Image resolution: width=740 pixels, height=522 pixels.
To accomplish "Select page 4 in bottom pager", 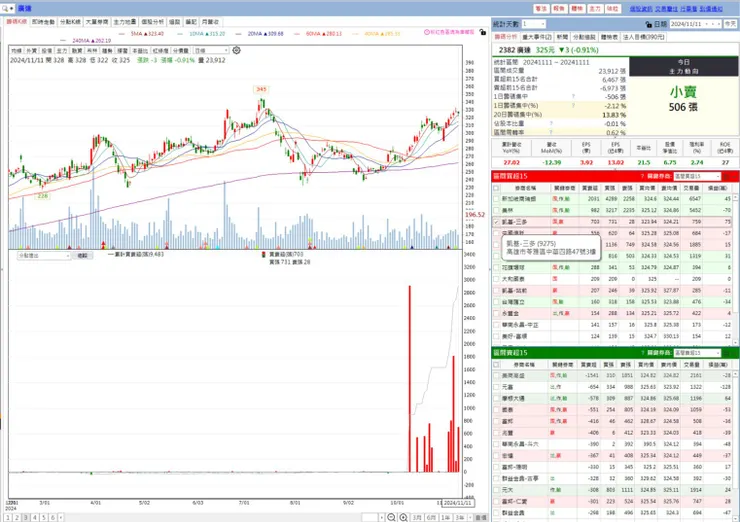I will pyautogui.click(x=34, y=518).
